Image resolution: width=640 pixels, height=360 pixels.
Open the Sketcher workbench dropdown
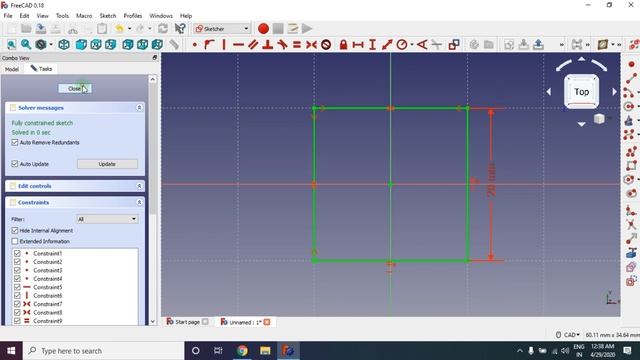coord(222,29)
